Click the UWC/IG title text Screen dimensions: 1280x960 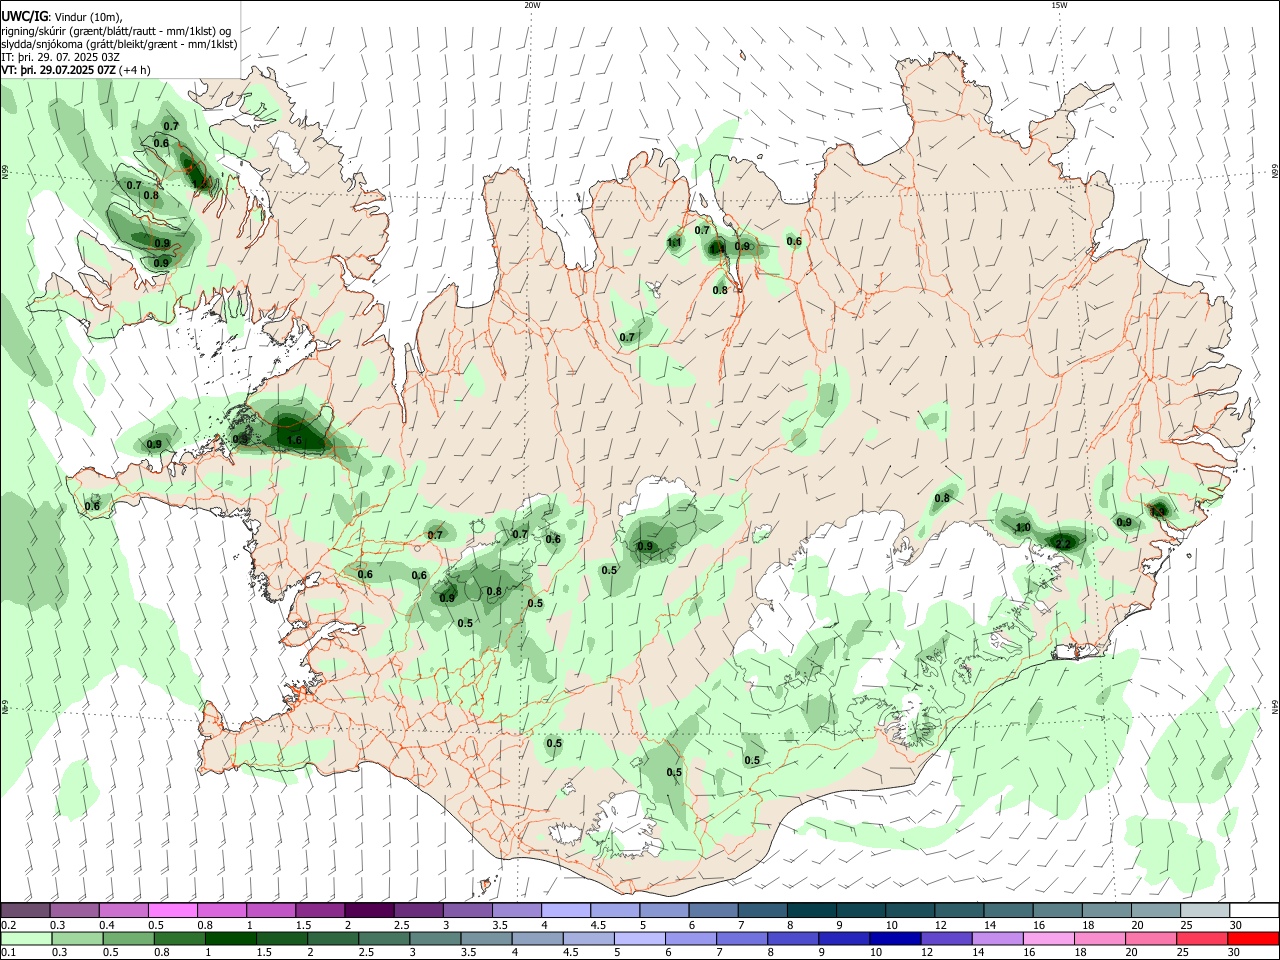tap(24, 17)
